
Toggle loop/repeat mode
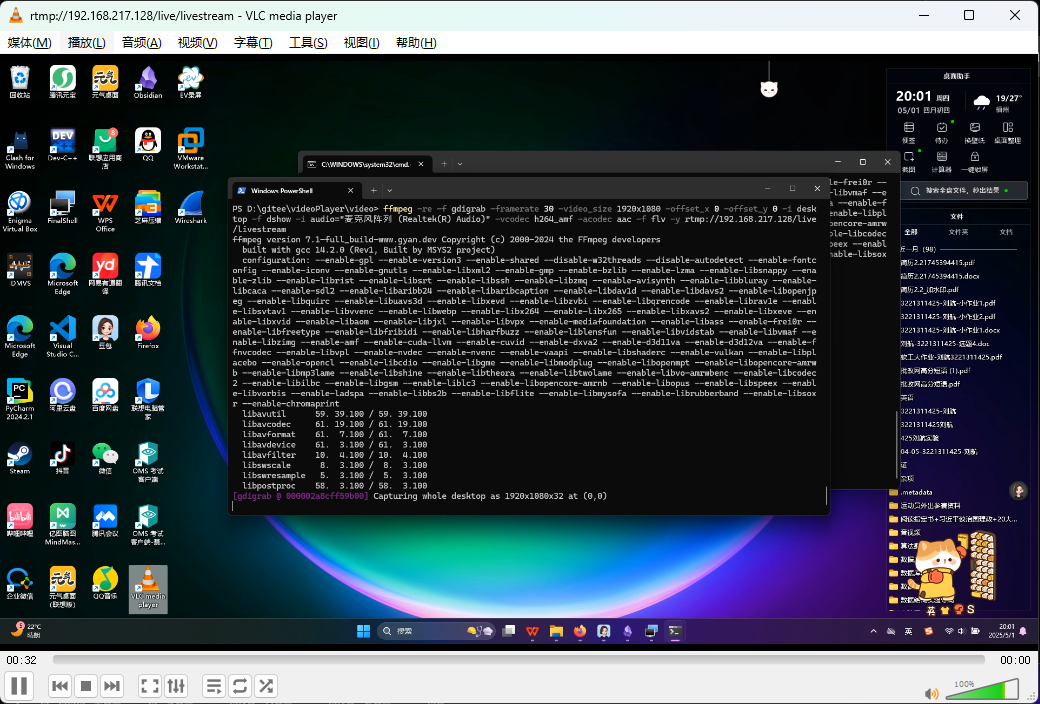pos(239,686)
